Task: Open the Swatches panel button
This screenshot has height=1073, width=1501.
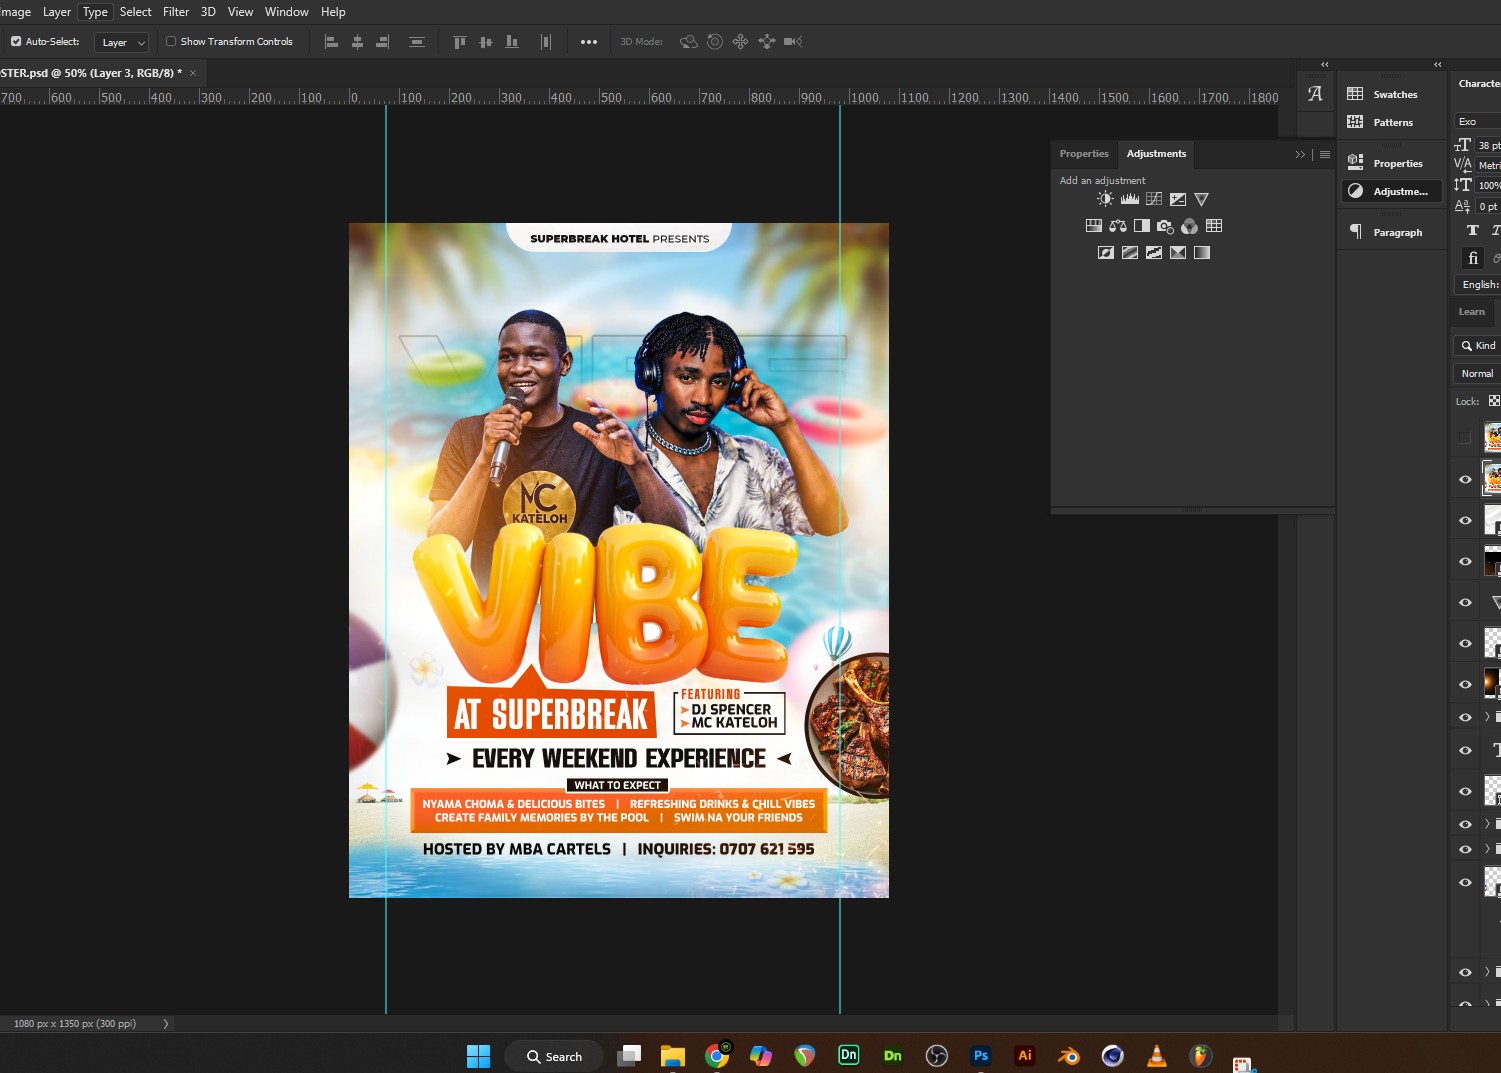Action: tap(1390, 94)
